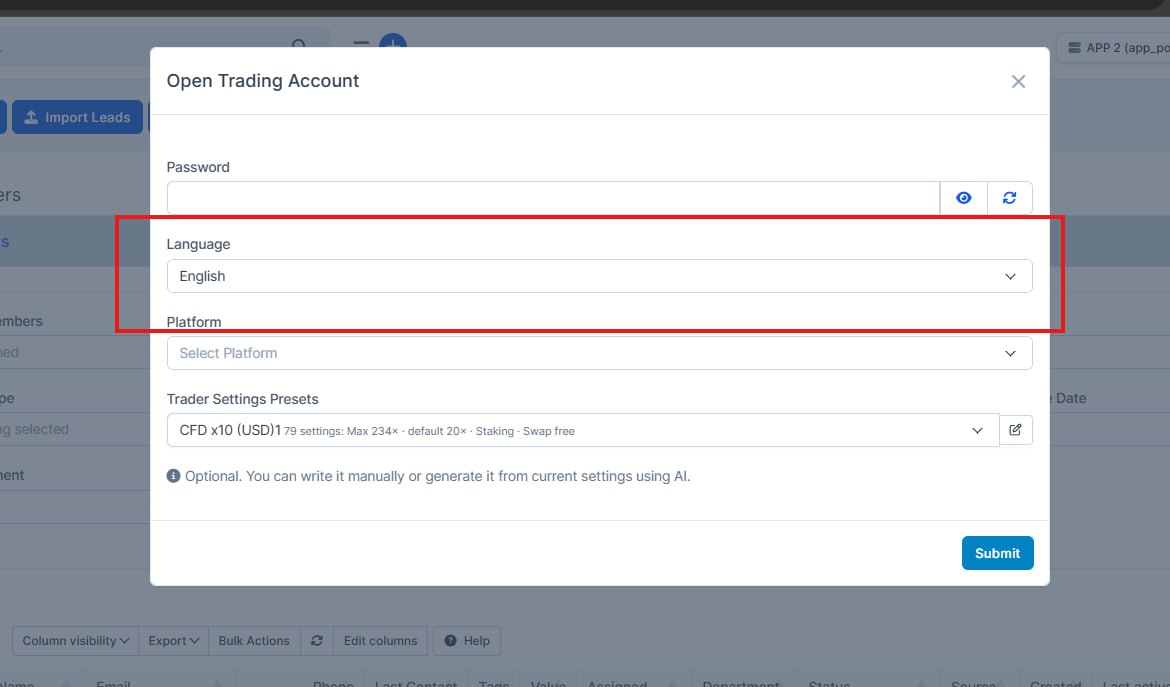The image size is (1170, 687).
Task: Open Bulk Actions
Action: click(x=254, y=641)
